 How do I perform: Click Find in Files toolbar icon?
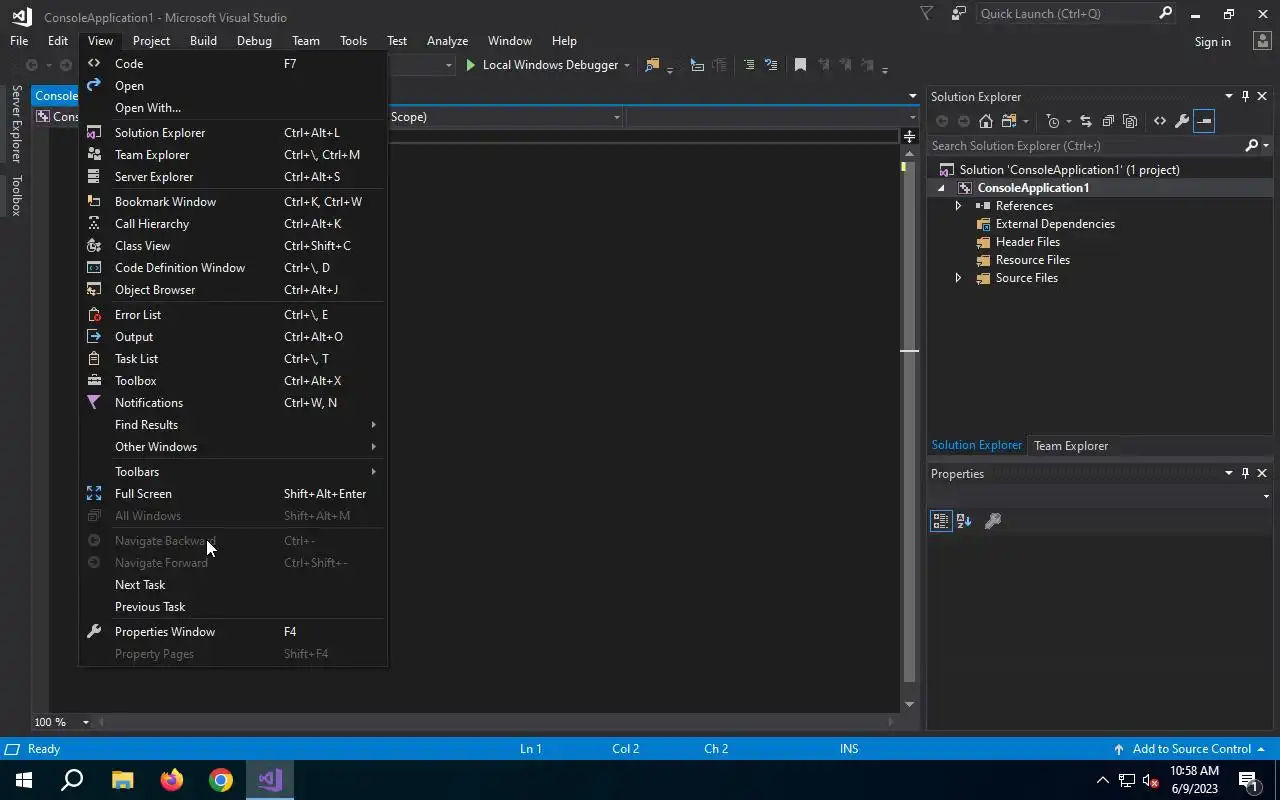[x=653, y=65]
